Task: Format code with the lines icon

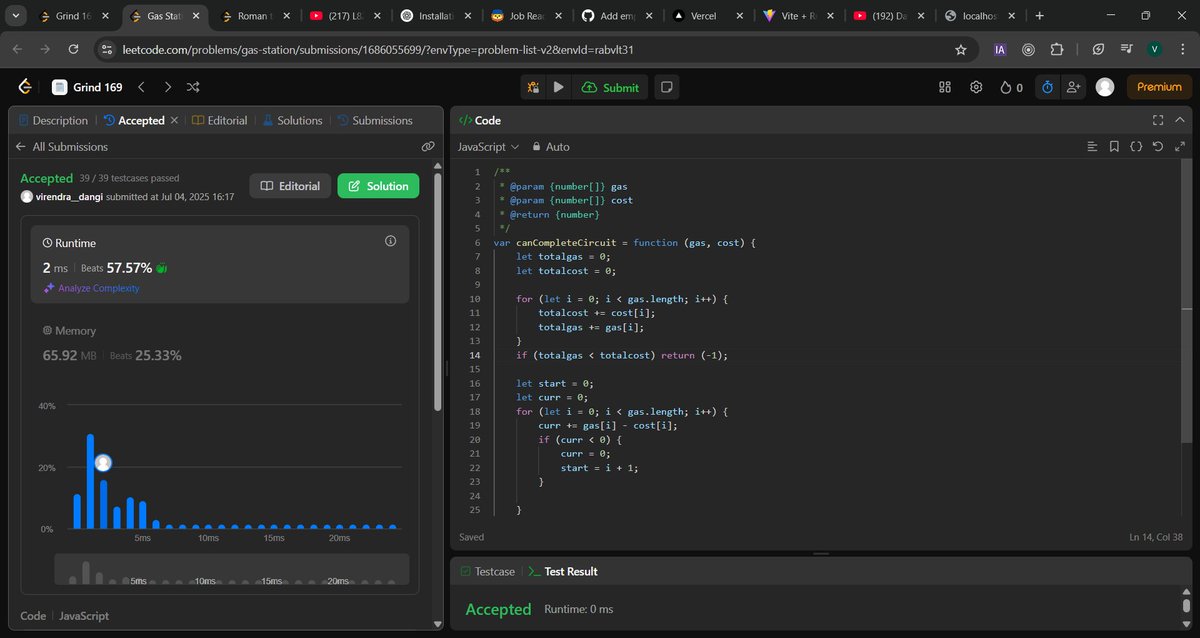Action: [1092, 146]
